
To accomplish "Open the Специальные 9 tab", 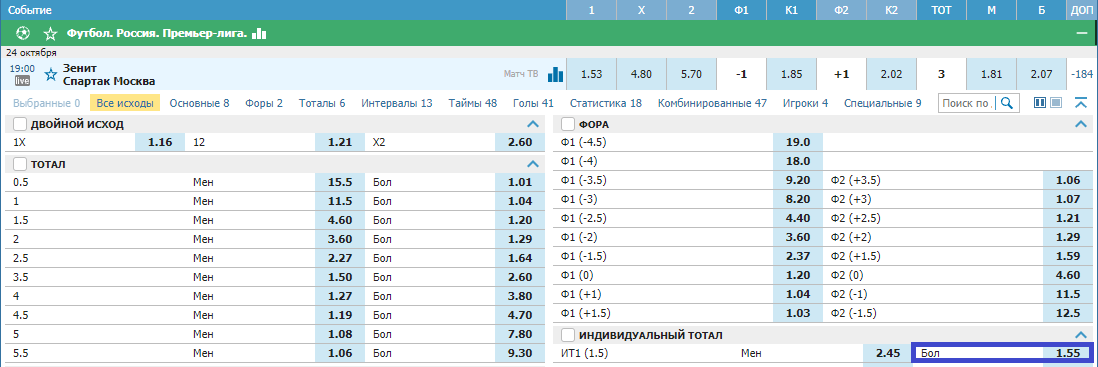I will [x=882, y=103].
